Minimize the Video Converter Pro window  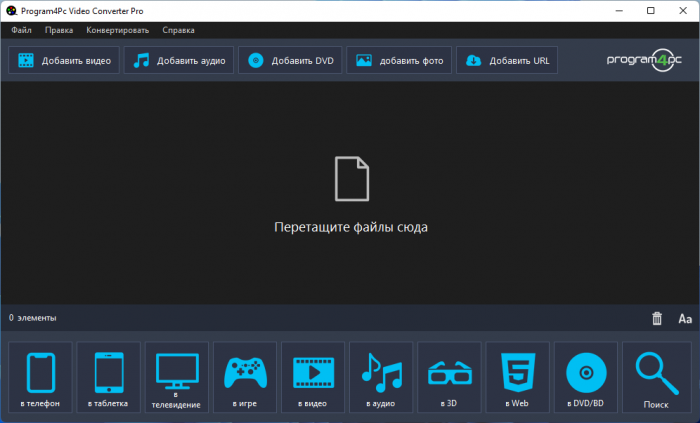tap(619, 11)
